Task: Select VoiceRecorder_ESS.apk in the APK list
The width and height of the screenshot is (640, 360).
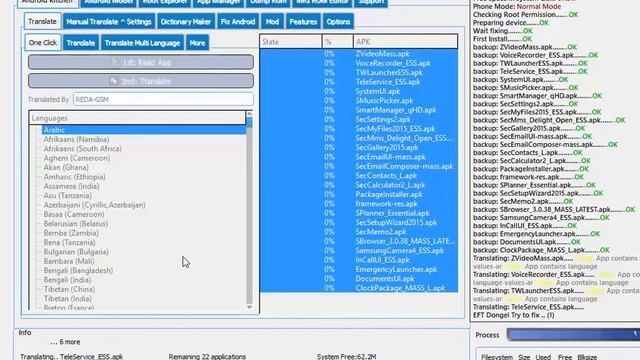Action: point(393,63)
